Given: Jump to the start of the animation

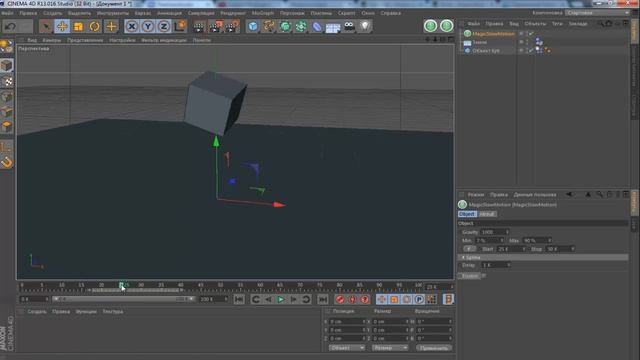Looking at the screenshot, I should click(x=239, y=300).
